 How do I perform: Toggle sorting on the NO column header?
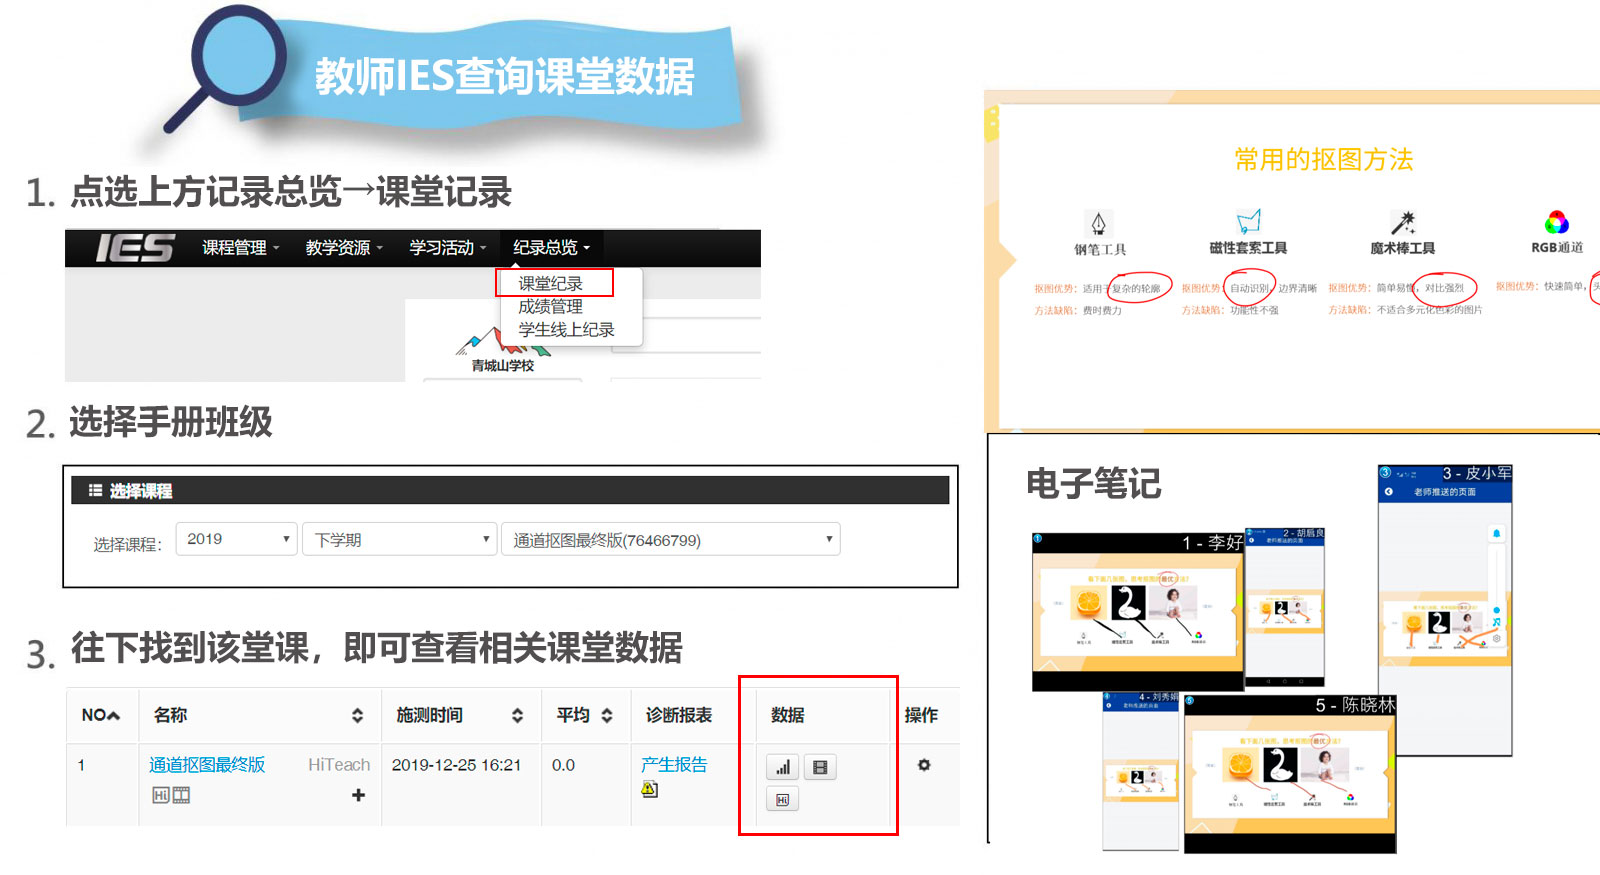click(x=100, y=715)
